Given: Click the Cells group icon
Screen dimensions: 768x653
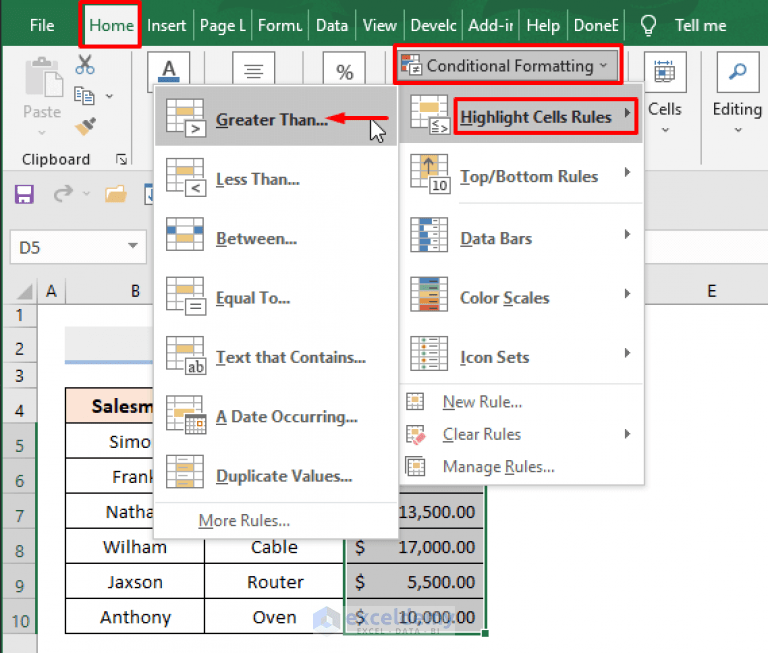Looking at the screenshot, I should 665,73.
